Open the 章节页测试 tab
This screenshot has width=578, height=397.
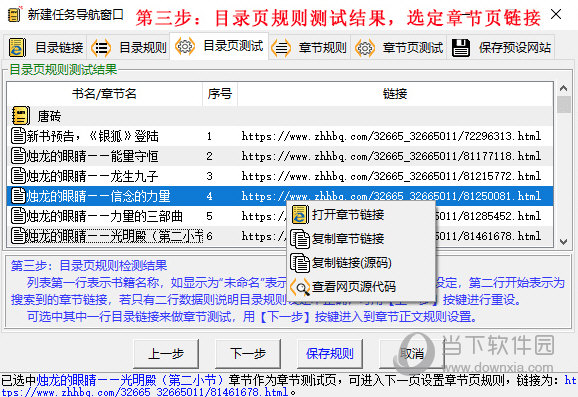399,48
